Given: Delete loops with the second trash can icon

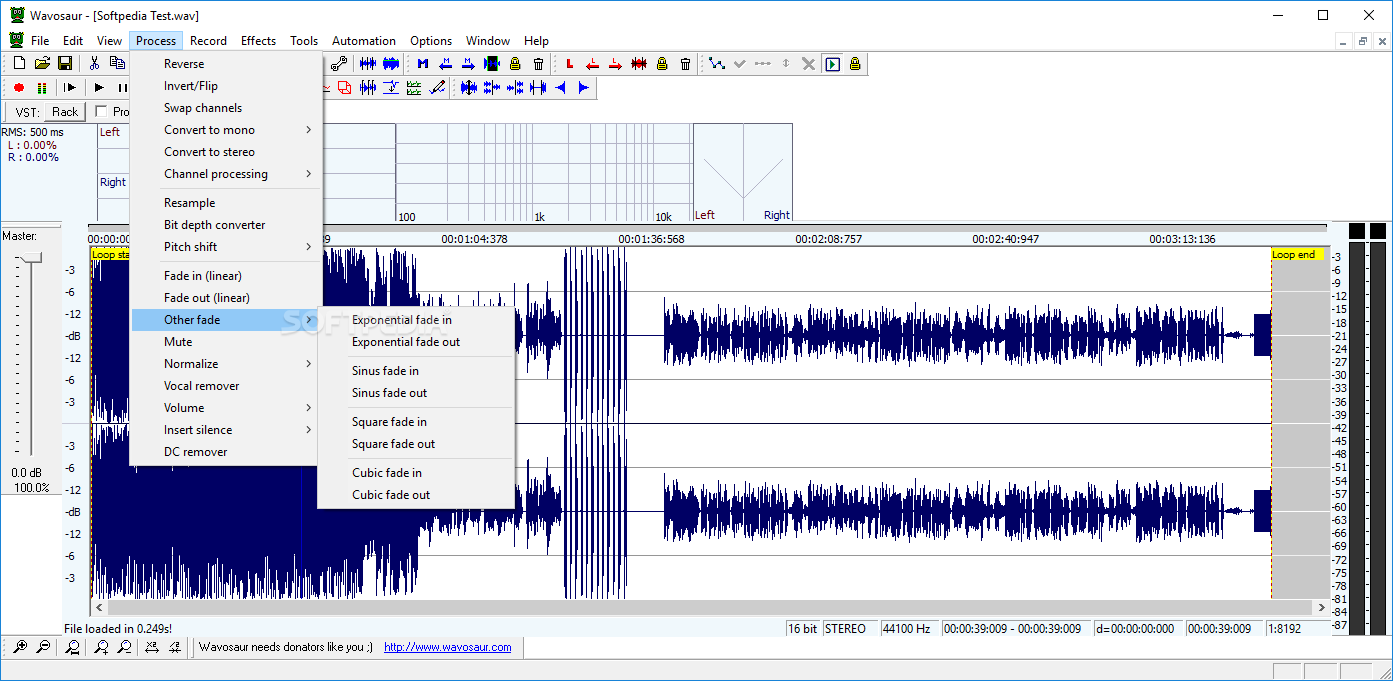Looking at the screenshot, I should 685,63.
